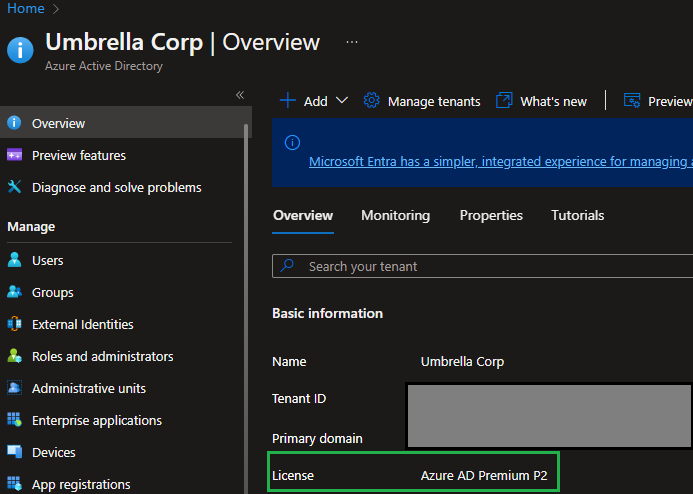Image resolution: width=693 pixels, height=494 pixels.
Task: Expand the Add dropdown chevron
Action: click(x=342, y=100)
